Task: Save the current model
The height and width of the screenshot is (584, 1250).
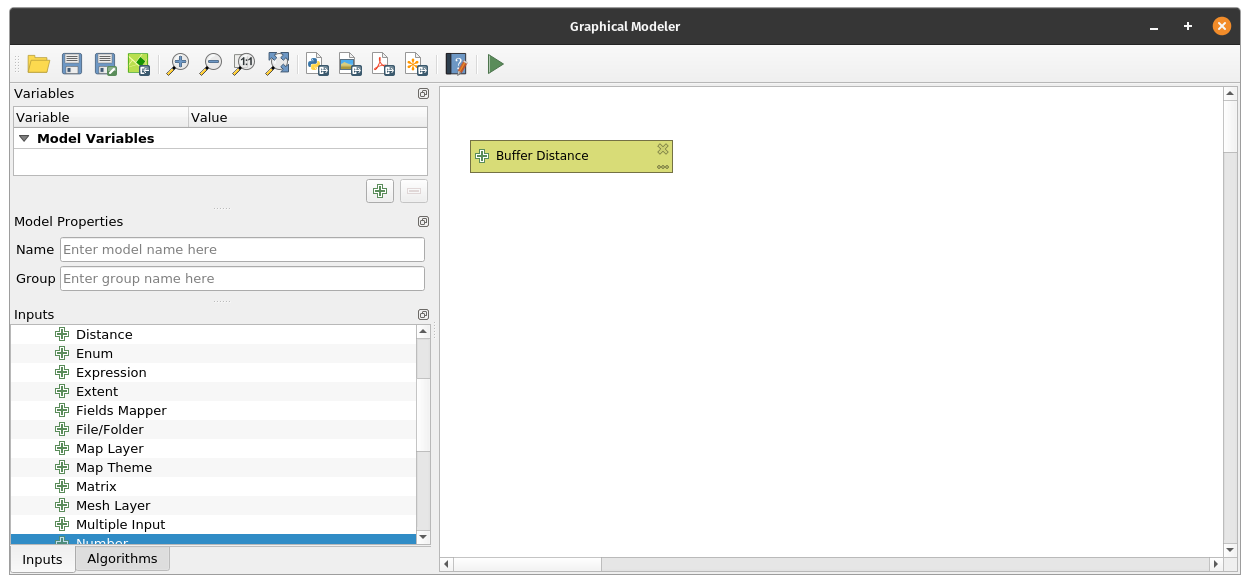Action: 72,65
